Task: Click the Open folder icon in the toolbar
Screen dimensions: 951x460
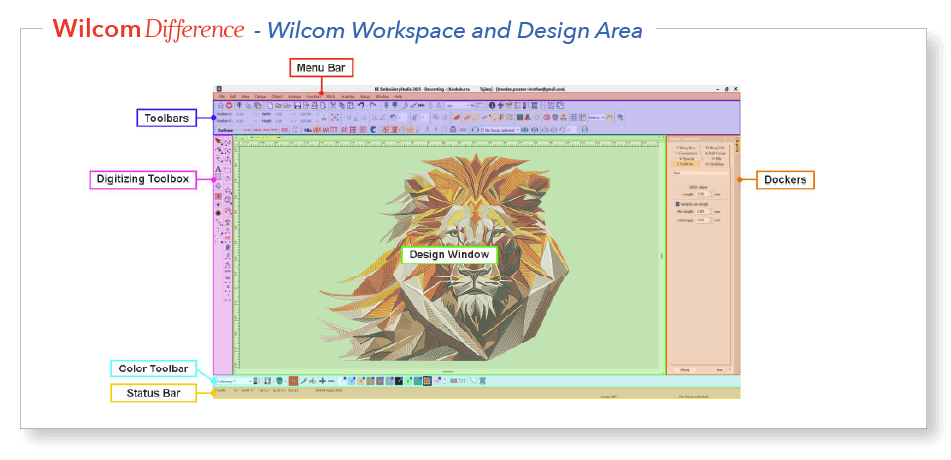Action: (277, 105)
